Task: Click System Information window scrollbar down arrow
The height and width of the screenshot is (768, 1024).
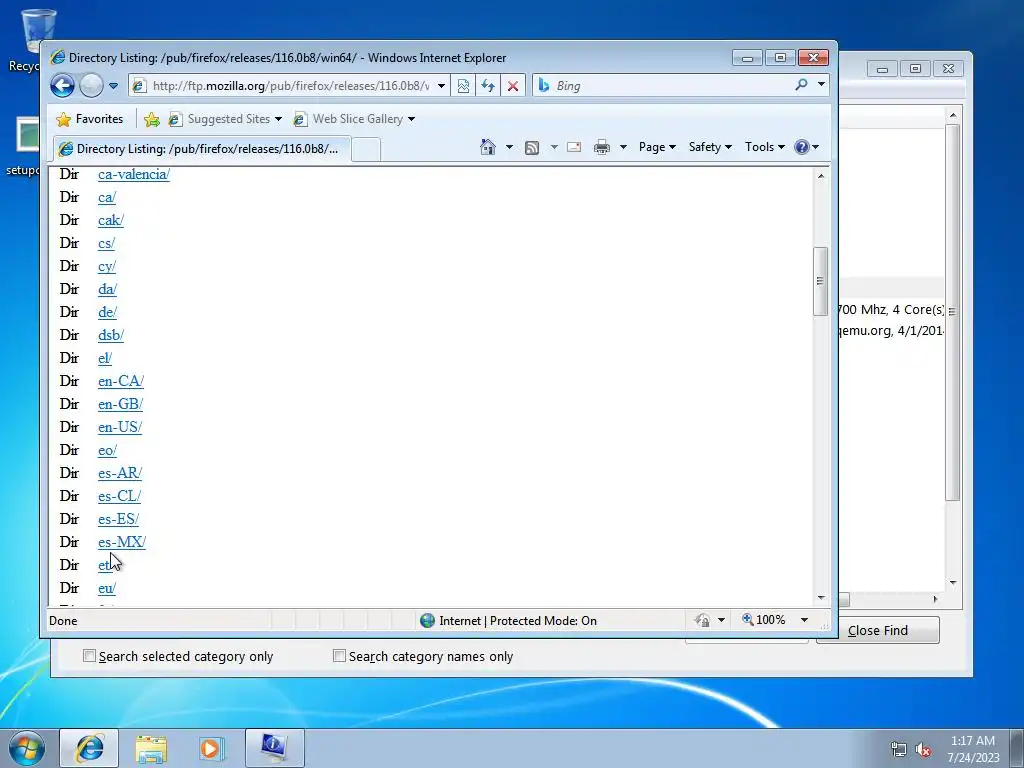Action: pos(953,583)
